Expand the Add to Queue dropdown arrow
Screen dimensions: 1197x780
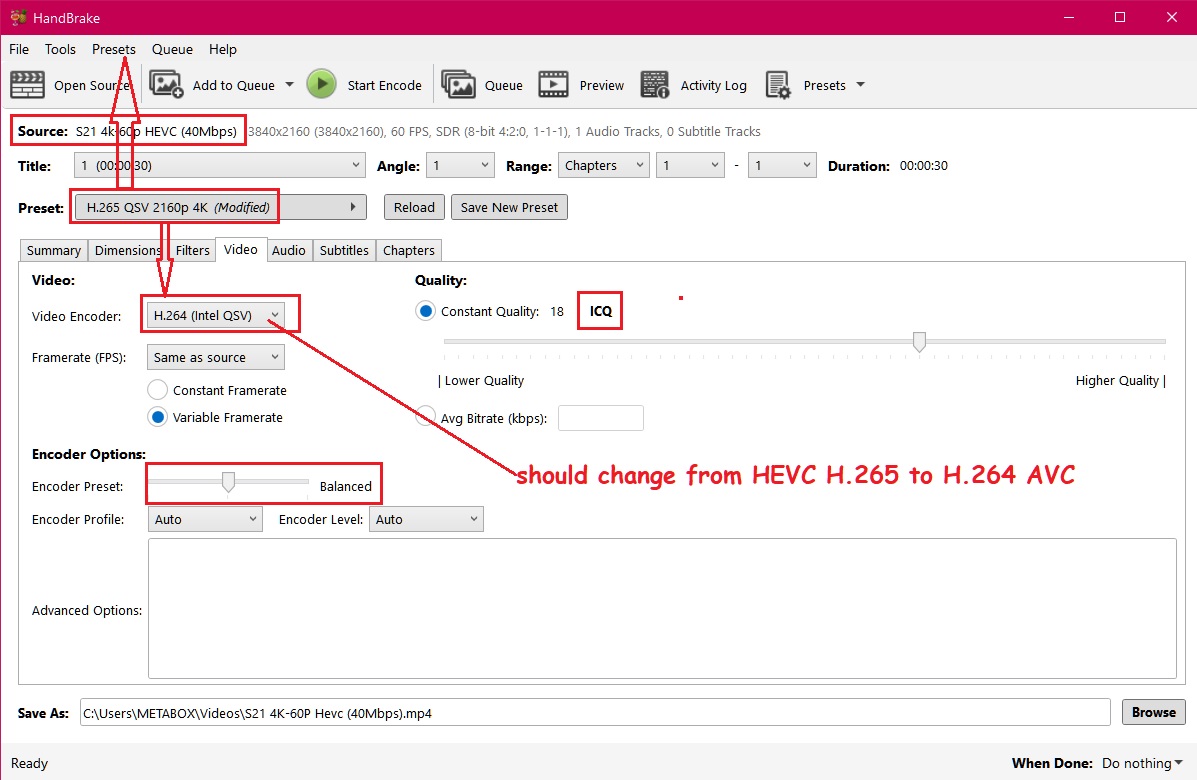point(289,85)
